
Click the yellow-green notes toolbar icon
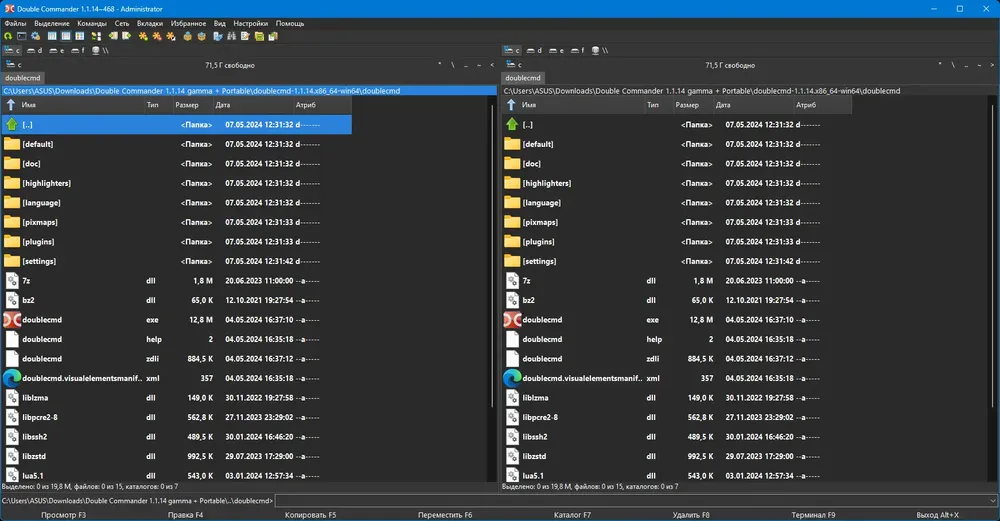[260, 36]
